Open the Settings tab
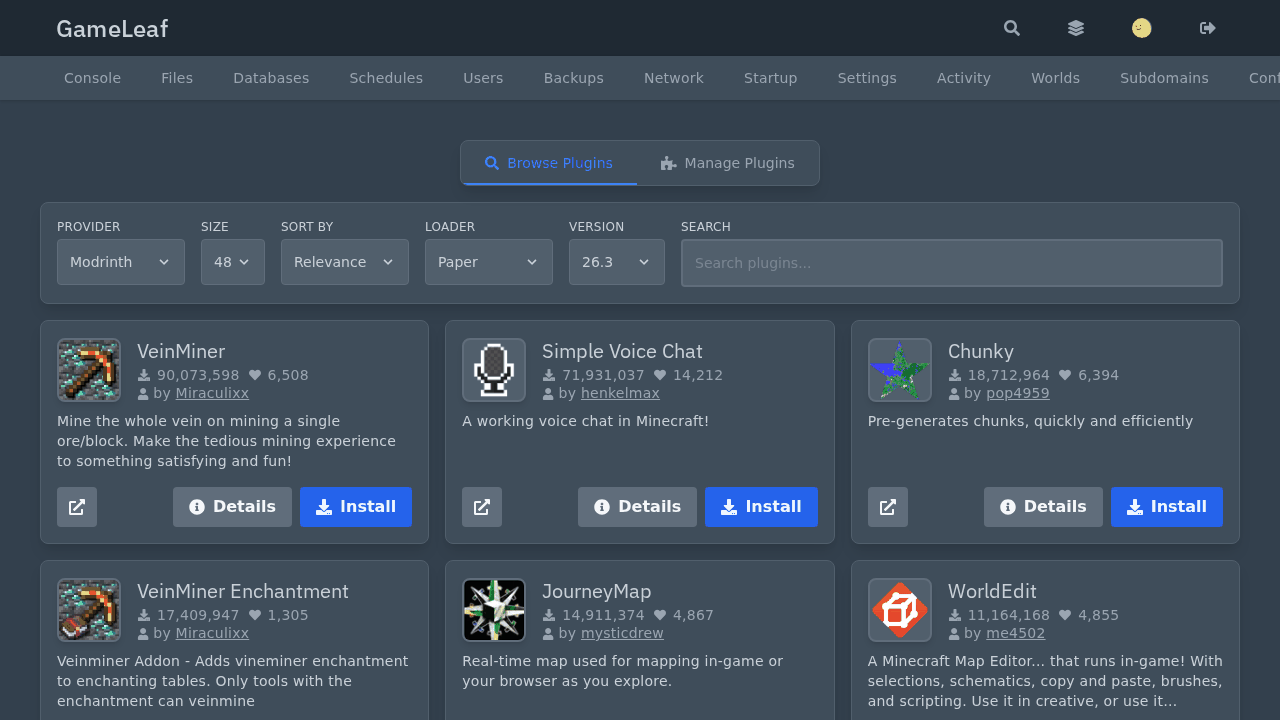The image size is (1280, 720). pos(867,78)
